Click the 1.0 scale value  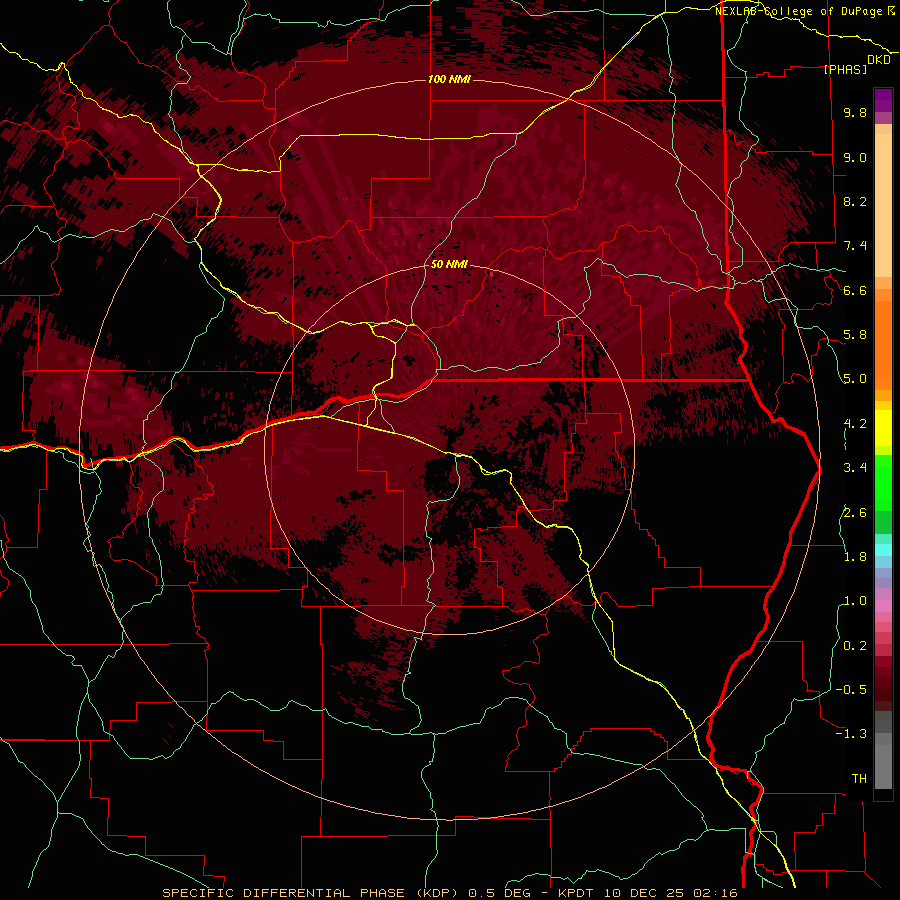coord(855,601)
